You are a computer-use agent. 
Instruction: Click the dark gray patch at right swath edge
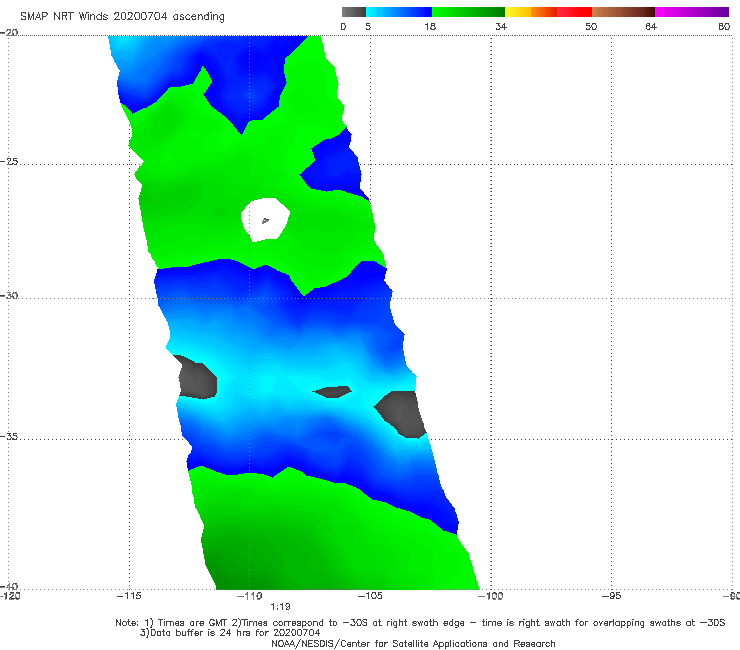(x=401, y=414)
